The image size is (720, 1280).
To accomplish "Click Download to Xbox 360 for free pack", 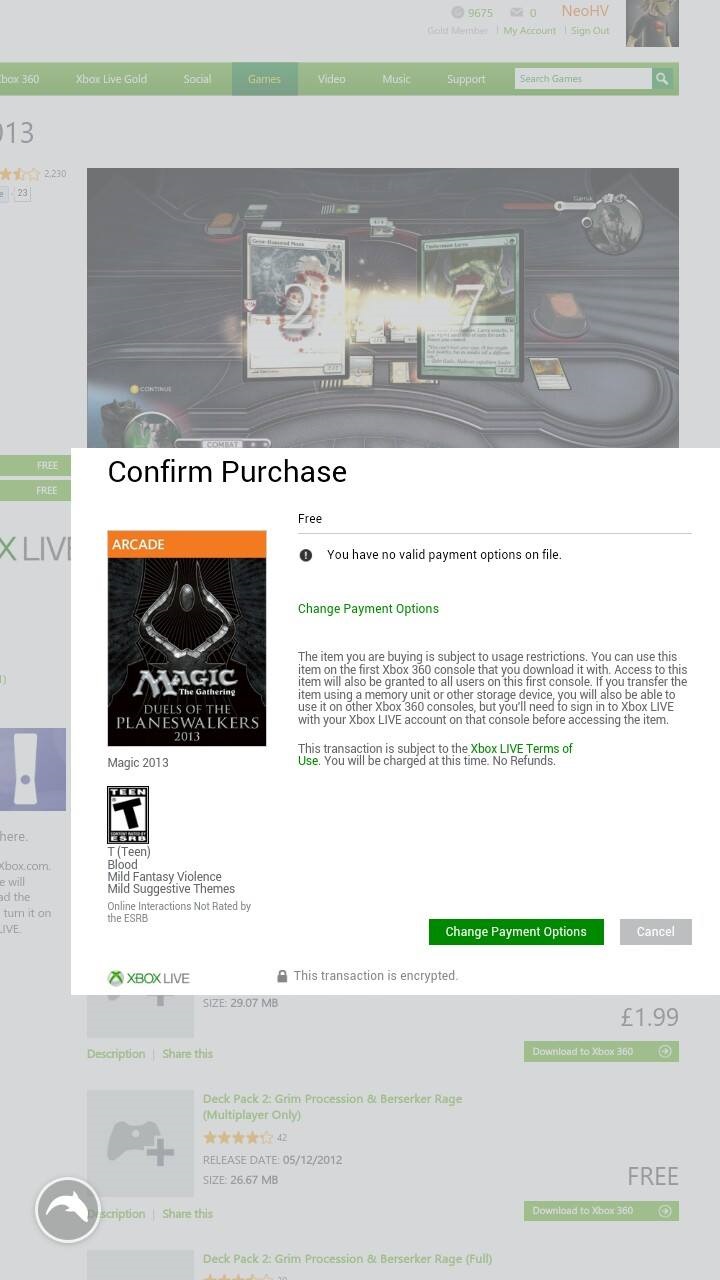I will [601, 1211].
